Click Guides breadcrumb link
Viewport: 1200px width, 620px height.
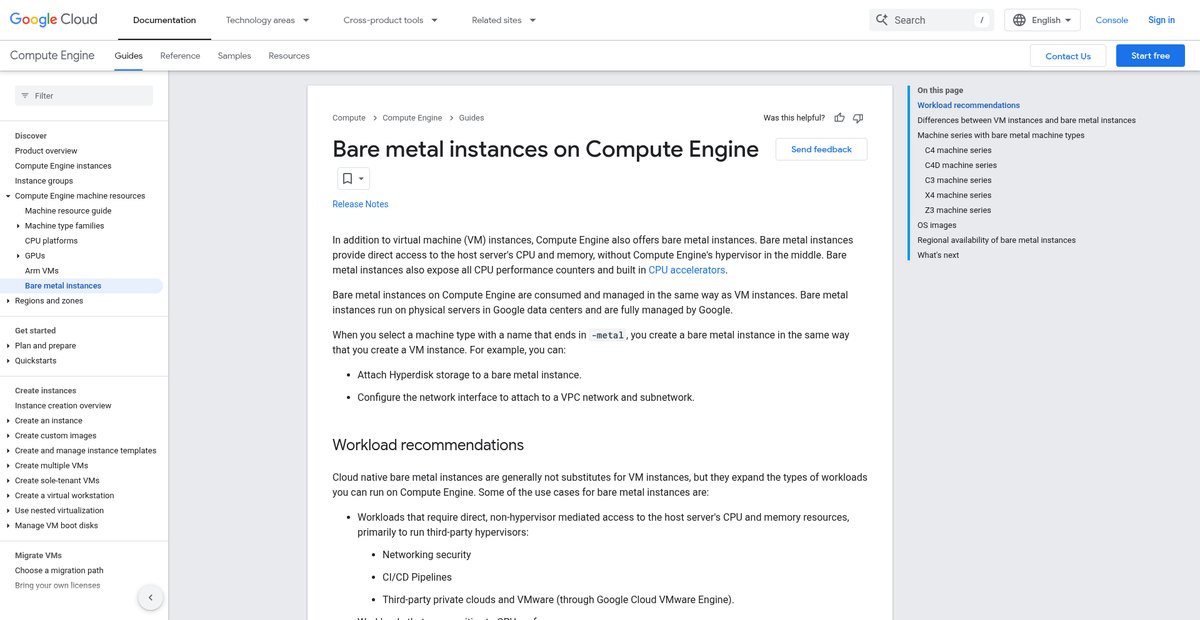click(472, 118)
